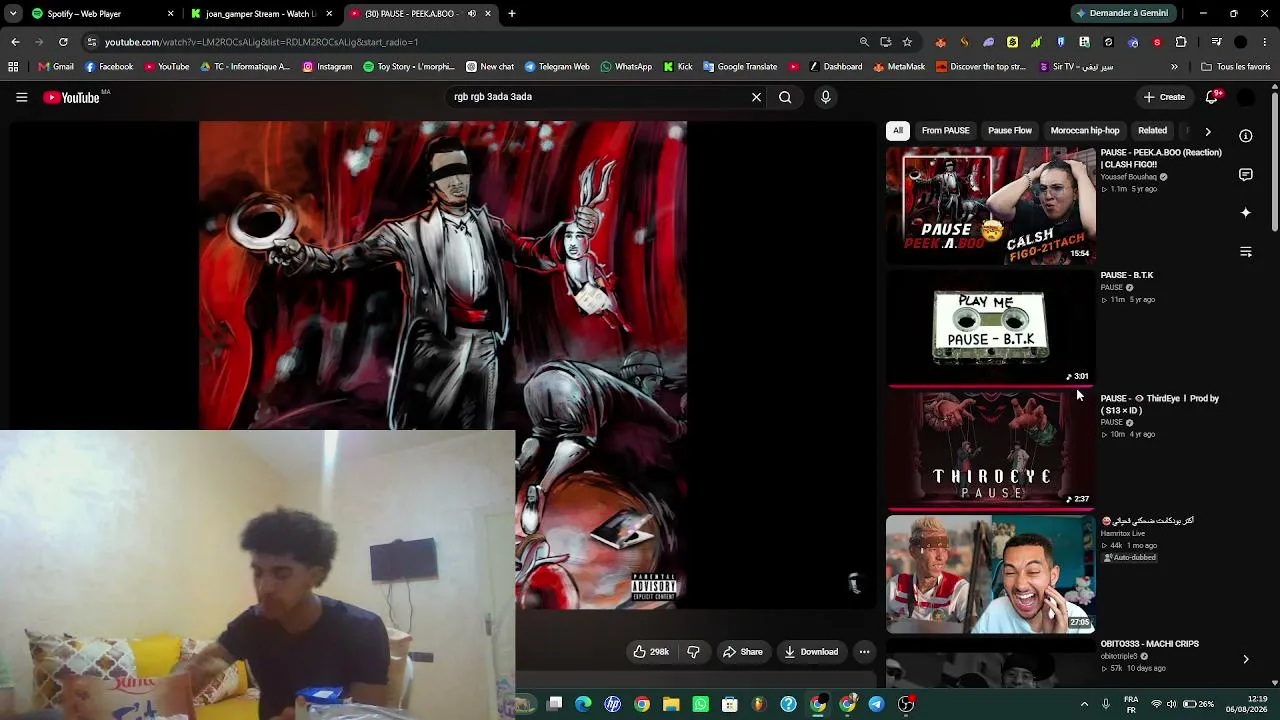Dislike the current video
This screenshot has width=1280, height=720.
[693, 652]
